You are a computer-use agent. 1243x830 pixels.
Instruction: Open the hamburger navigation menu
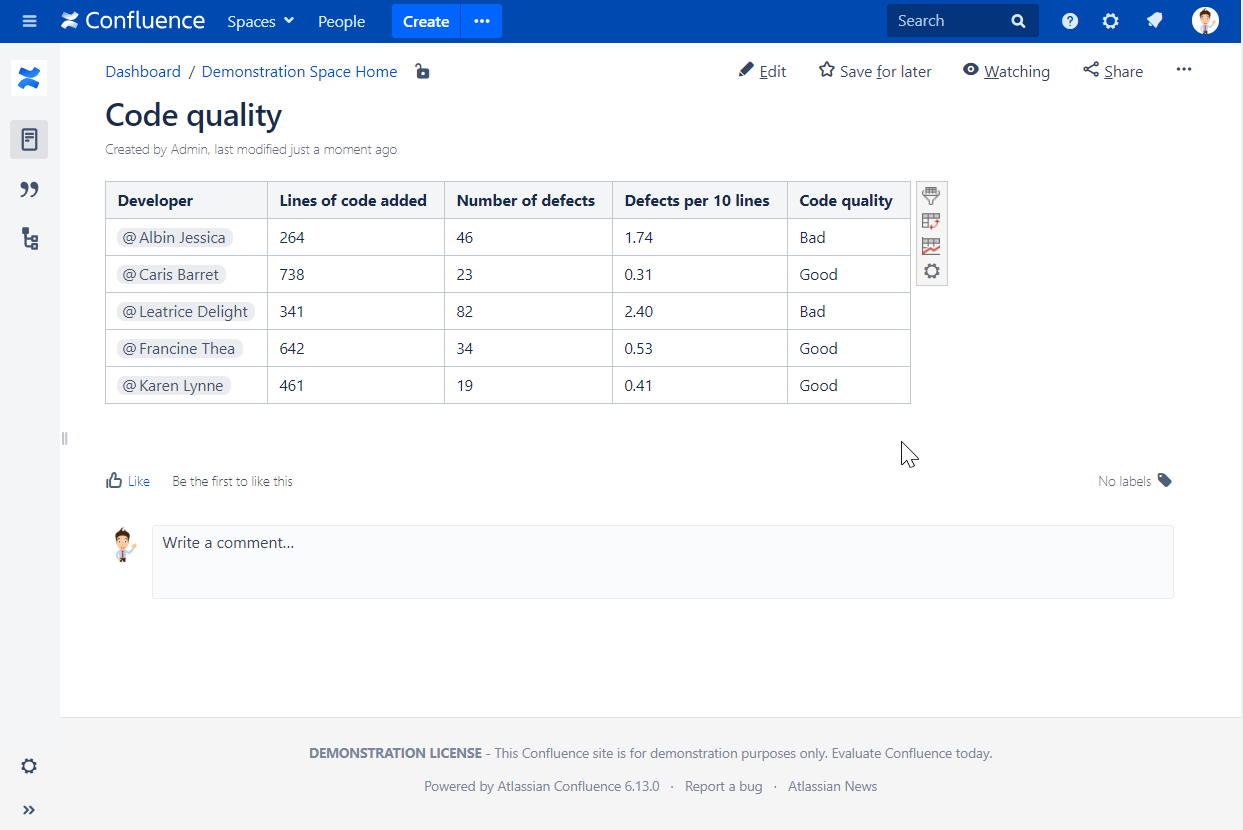(29, 20)
